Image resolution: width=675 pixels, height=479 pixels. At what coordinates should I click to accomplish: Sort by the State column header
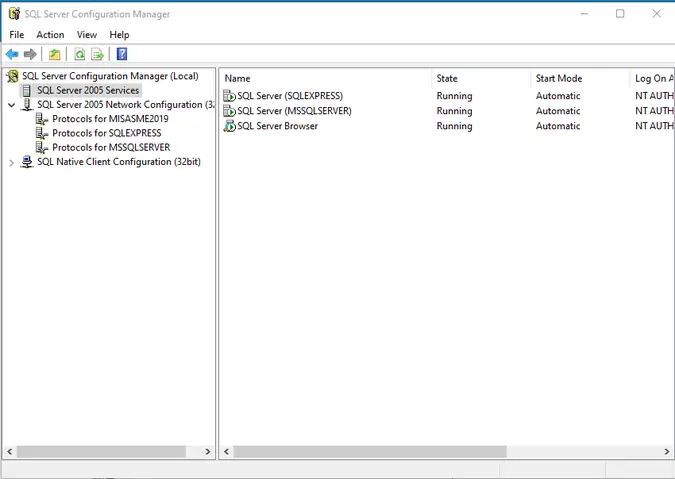(x=481, y=78)
